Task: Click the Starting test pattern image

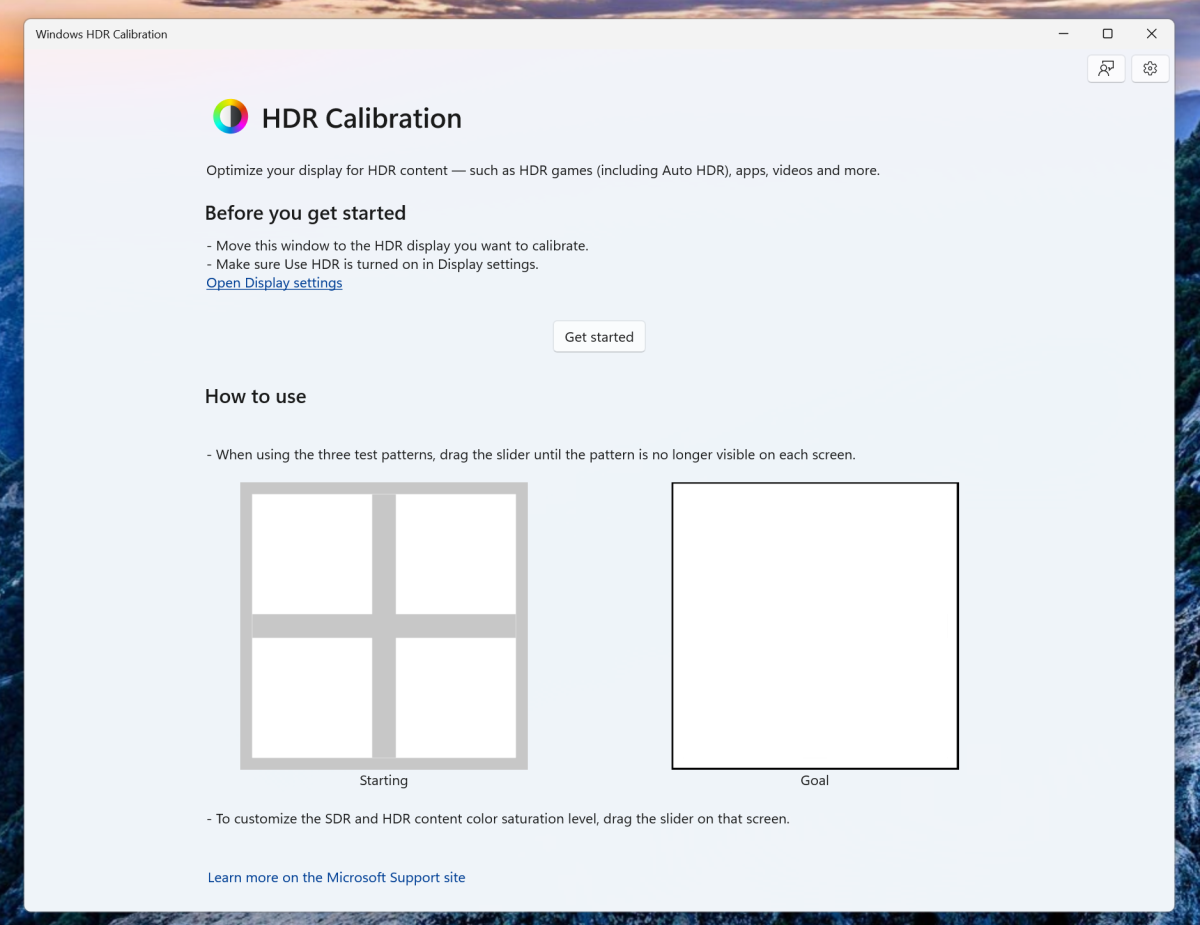Action: [384, 626]
